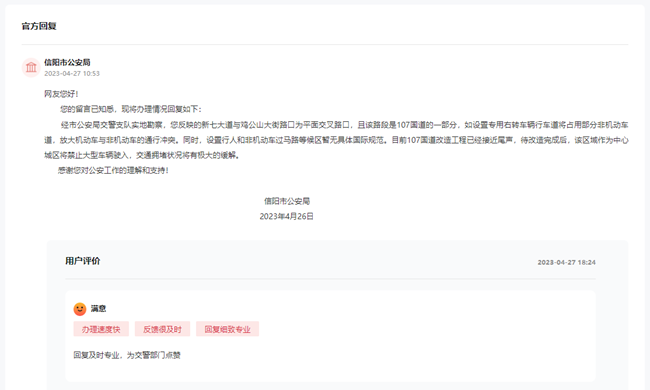Click the 用户评价 heading
This screenshot has width=650, height=390.
[x=82, y=261]
